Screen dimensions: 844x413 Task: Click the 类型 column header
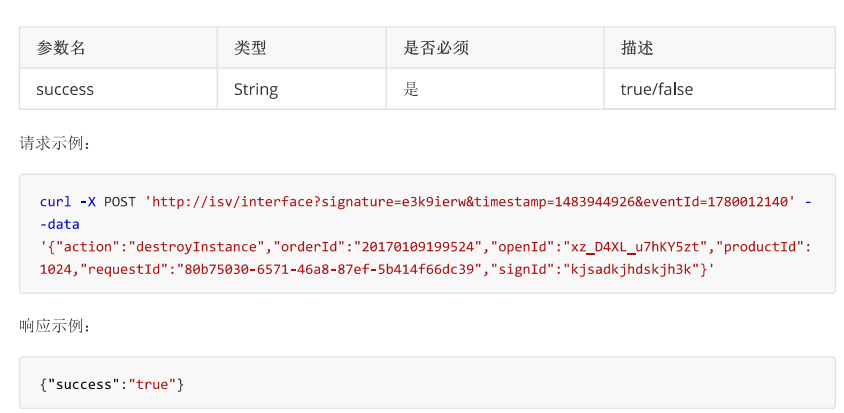(301, 47)
